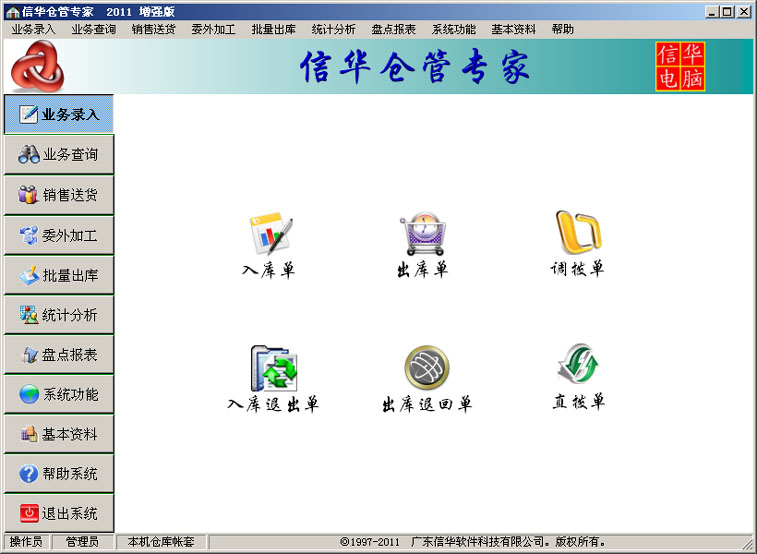Click the red power icon beside 退出系统

[x=29, y=513]
